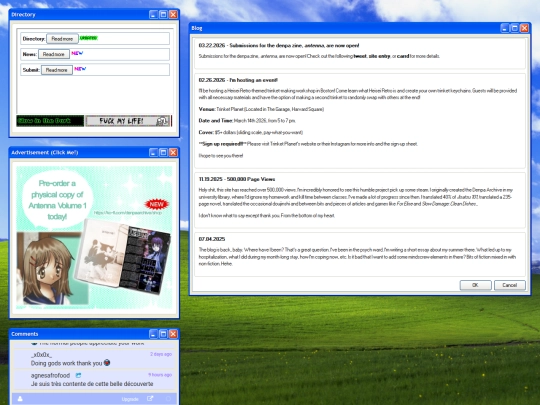Click the user profile icon in Comments footer

point(20,399)
